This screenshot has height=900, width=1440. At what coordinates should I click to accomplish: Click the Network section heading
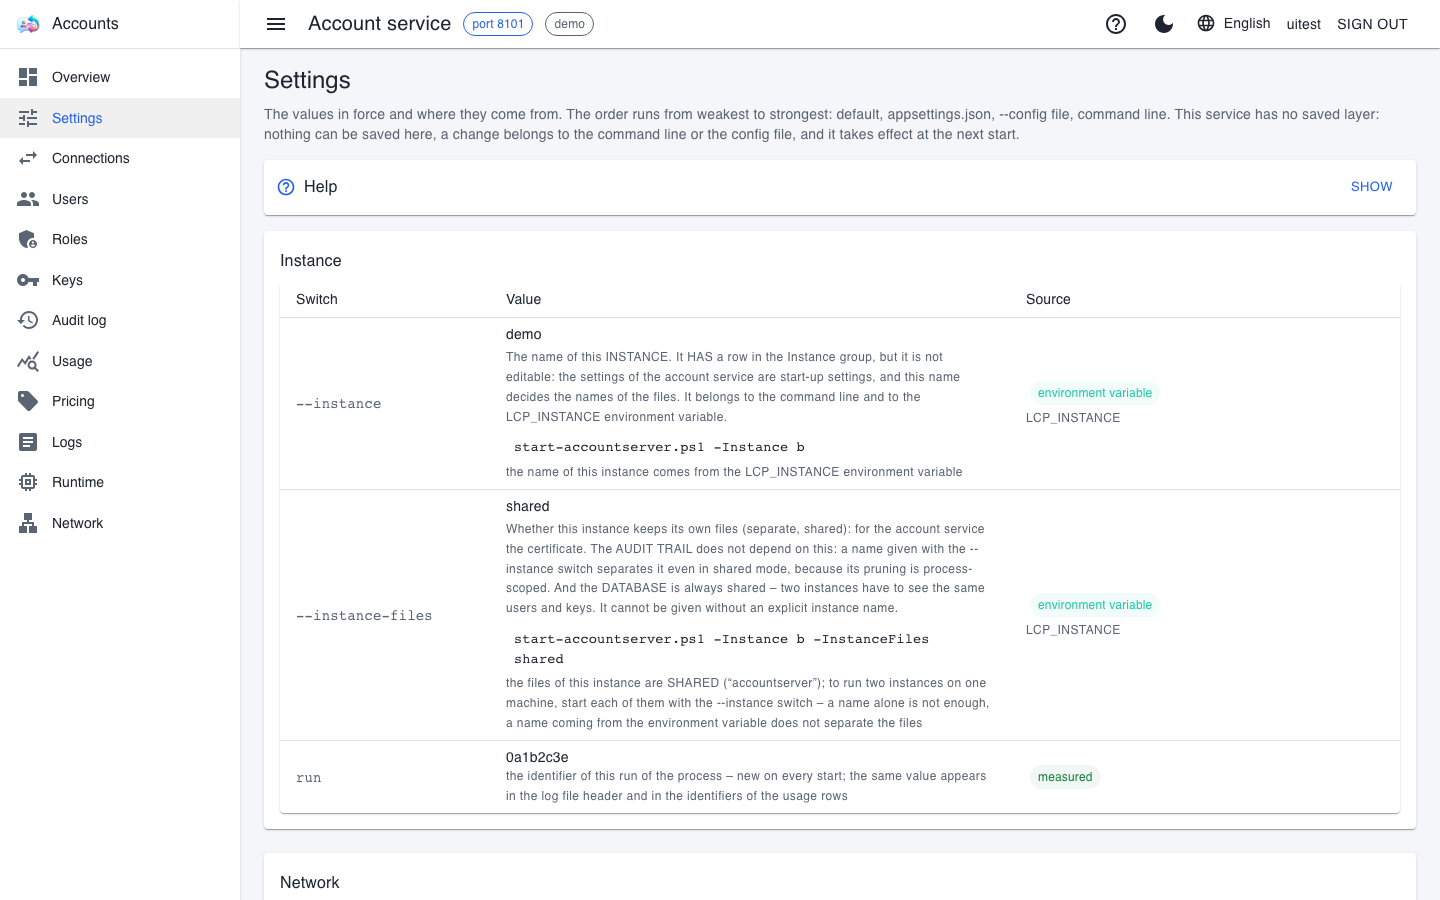point(310,883)
